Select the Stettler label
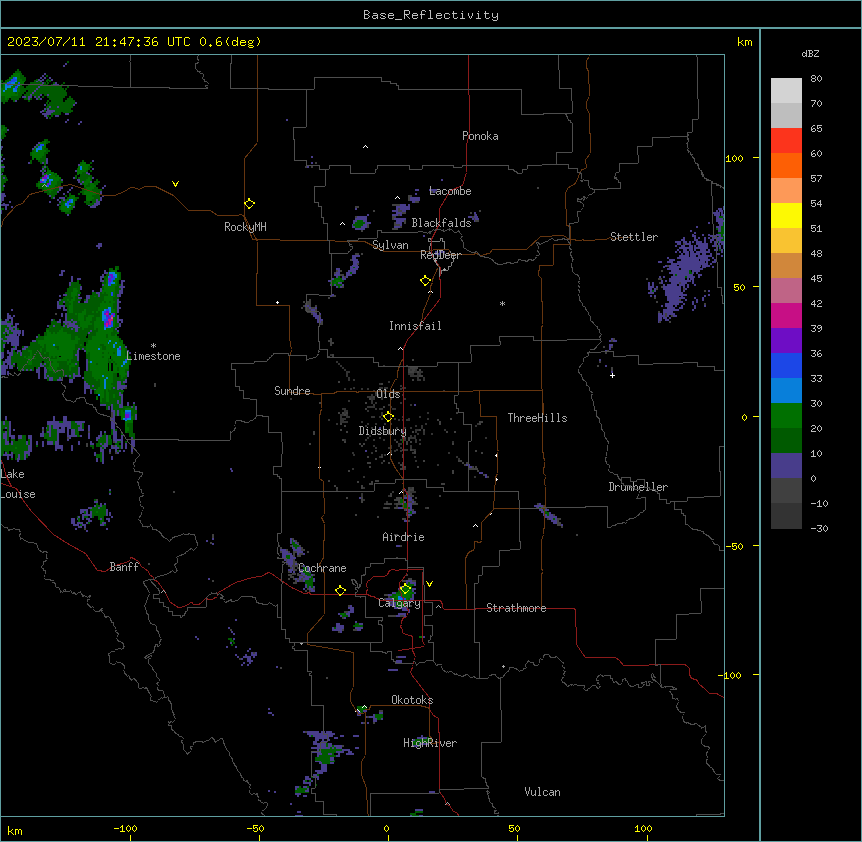Viewport: 862px width, 842px height. [634, 237]
